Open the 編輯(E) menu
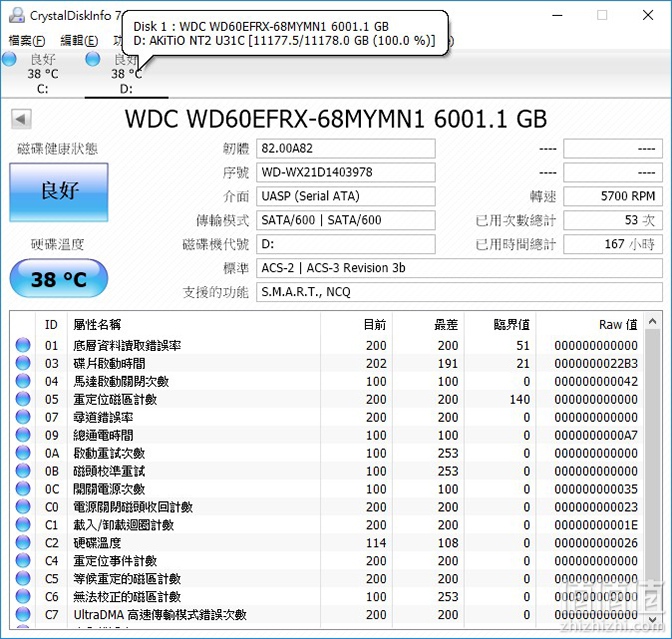Viewport: 672px width, 639px height. pyautogui.click(x=79, y=41)
